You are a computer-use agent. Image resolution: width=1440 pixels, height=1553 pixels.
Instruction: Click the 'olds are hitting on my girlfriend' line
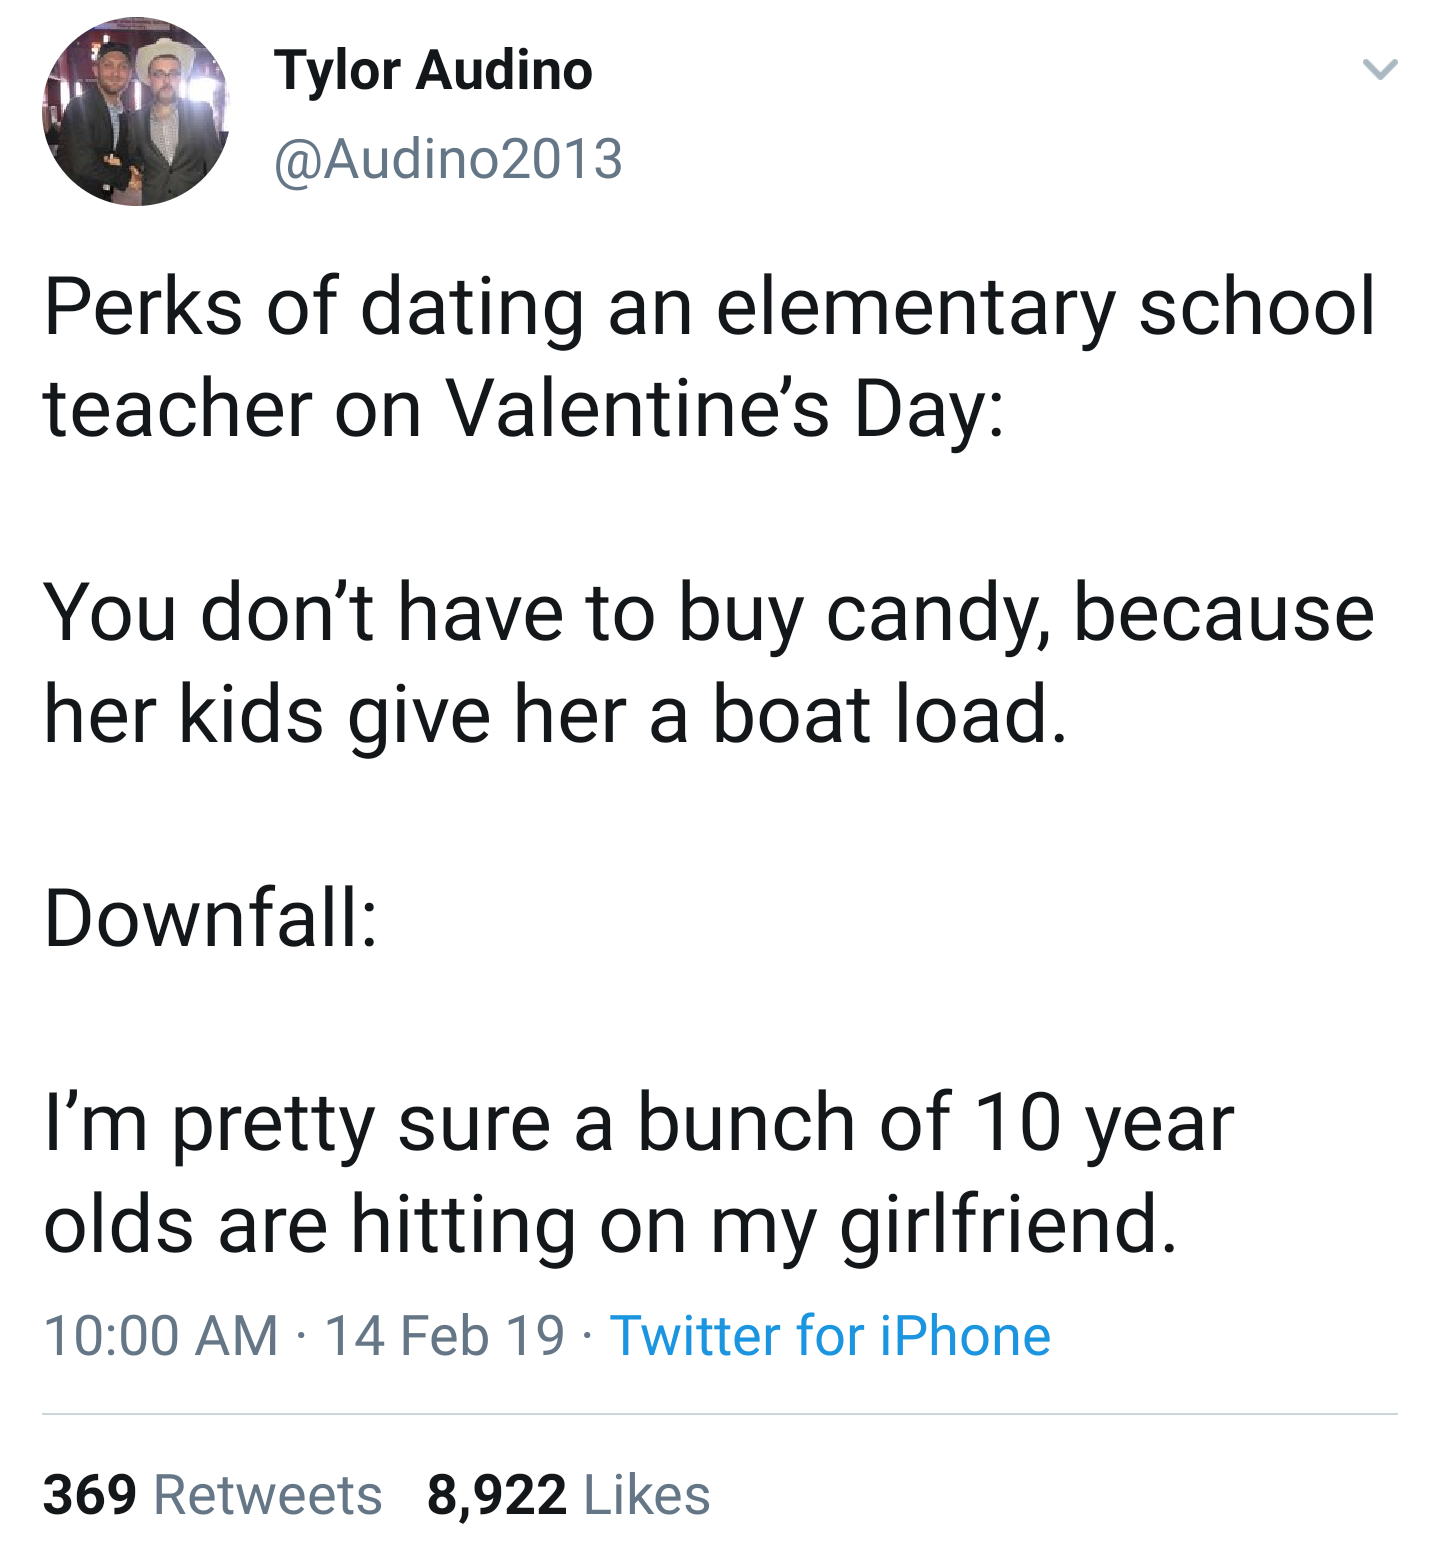tap(610, 1224)
